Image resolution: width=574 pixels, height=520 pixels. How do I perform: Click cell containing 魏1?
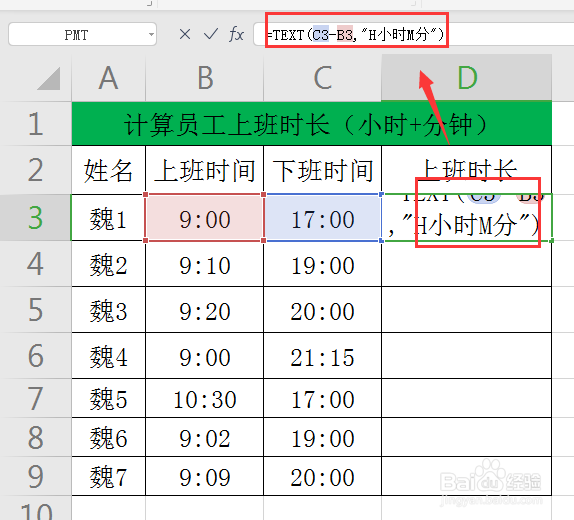pyautogui.click(x=108, y=218)
